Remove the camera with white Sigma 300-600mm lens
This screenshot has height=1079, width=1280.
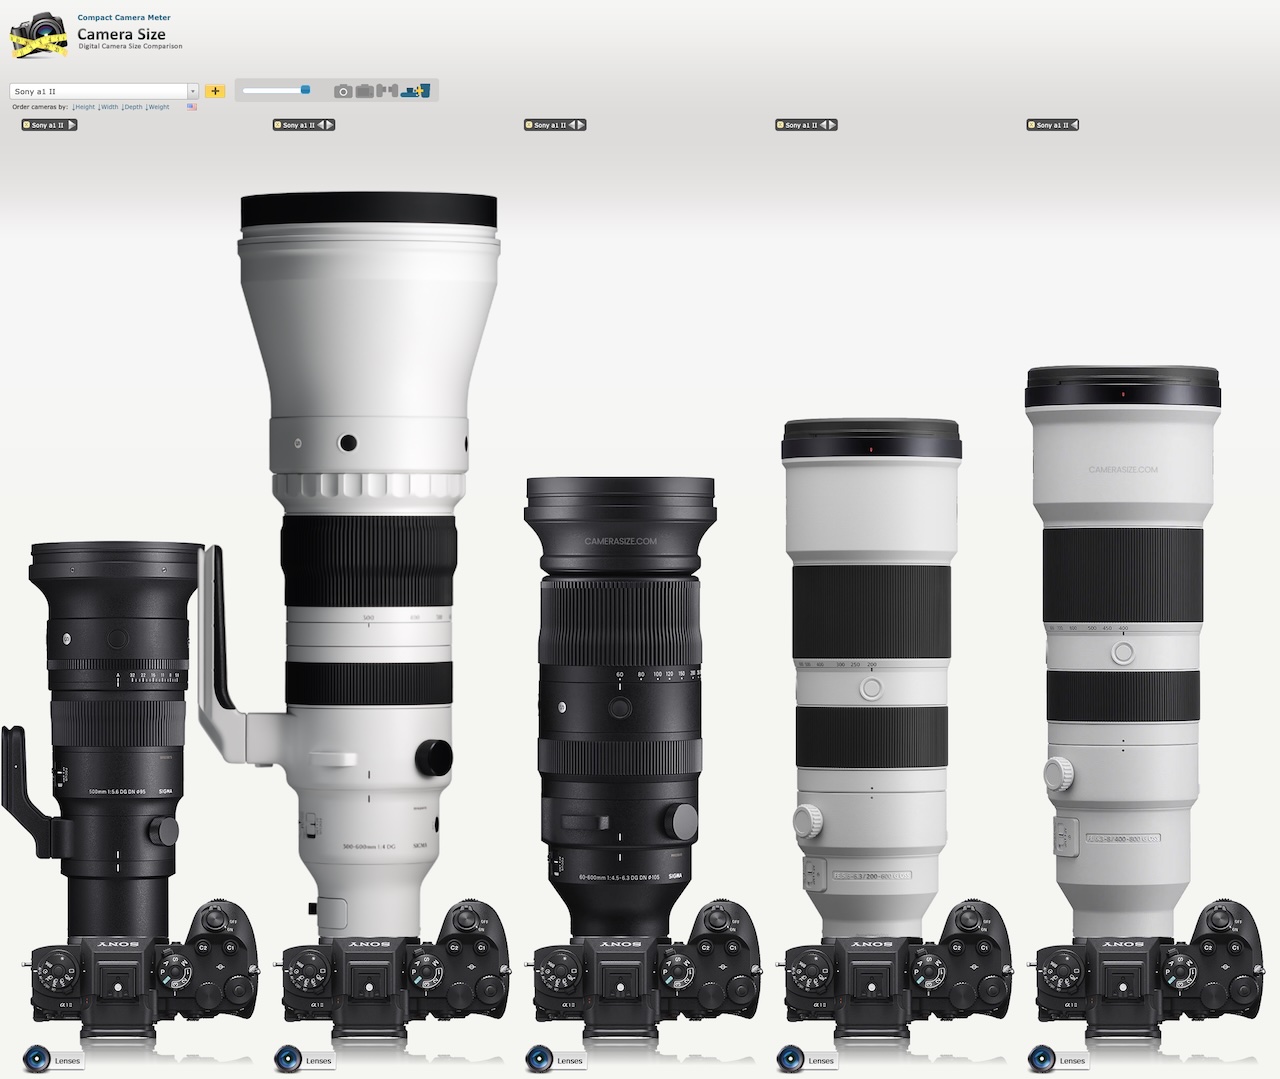click(277, 125)
